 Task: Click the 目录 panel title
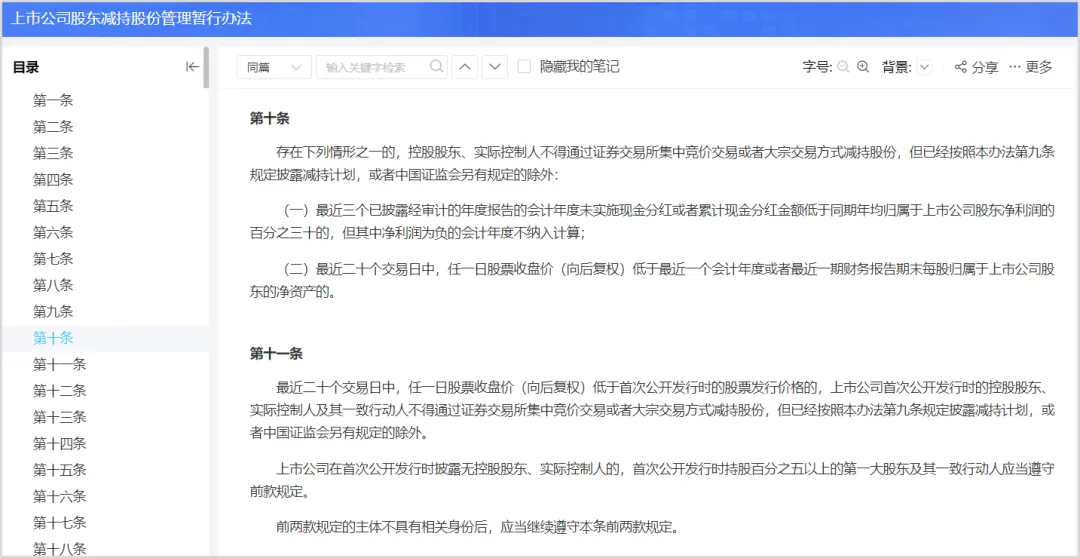(26, 67)
